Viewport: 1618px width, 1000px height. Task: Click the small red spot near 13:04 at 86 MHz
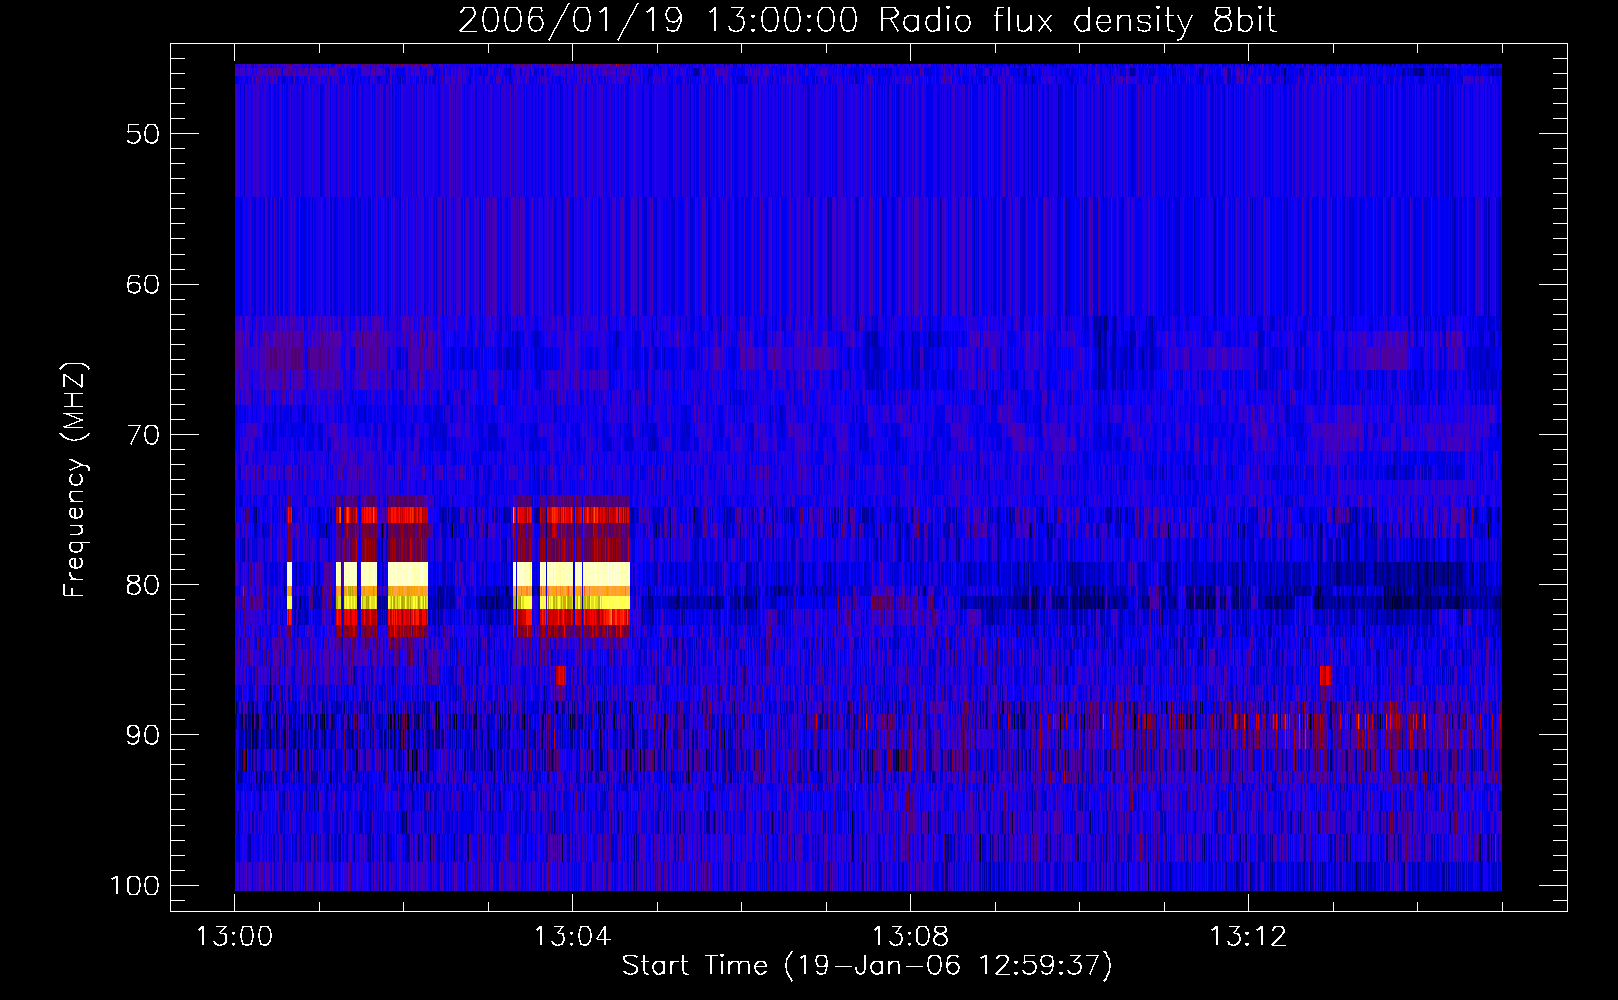coord(560,675)
